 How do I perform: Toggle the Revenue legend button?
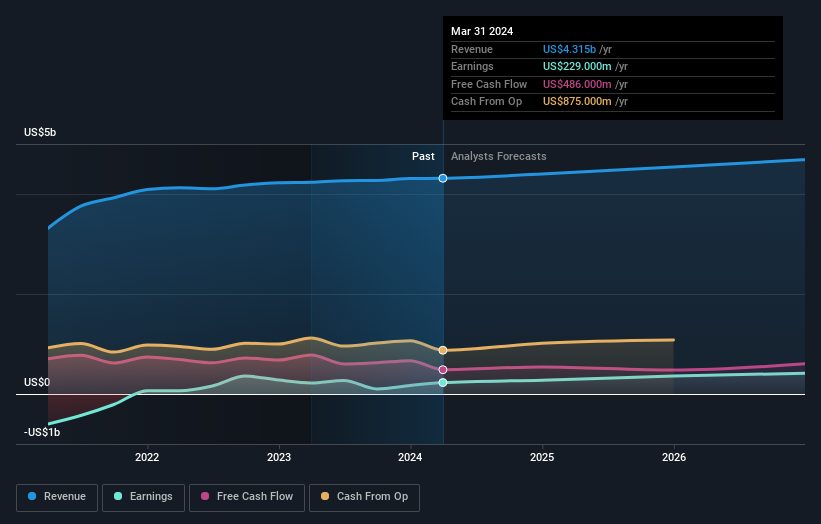pos(57,497)
